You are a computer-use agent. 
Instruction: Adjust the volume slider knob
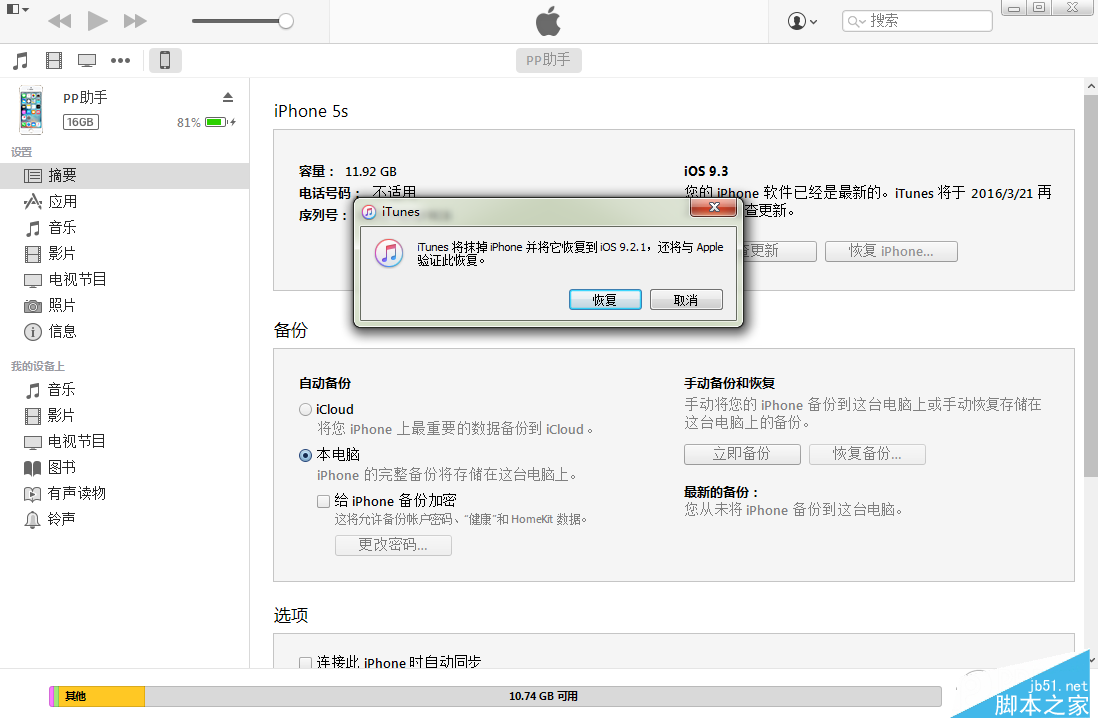coord(286,21)
